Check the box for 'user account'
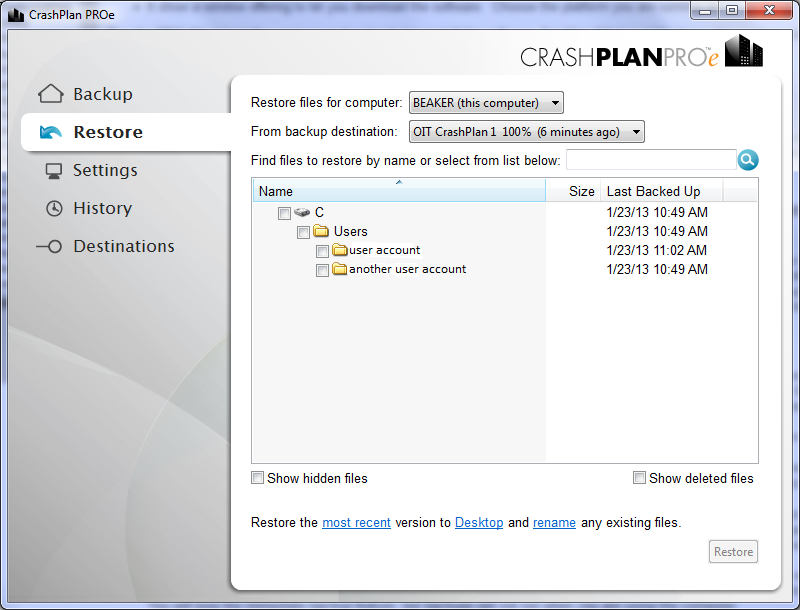Viewport: 800px width, 610px height. point(322,251)
